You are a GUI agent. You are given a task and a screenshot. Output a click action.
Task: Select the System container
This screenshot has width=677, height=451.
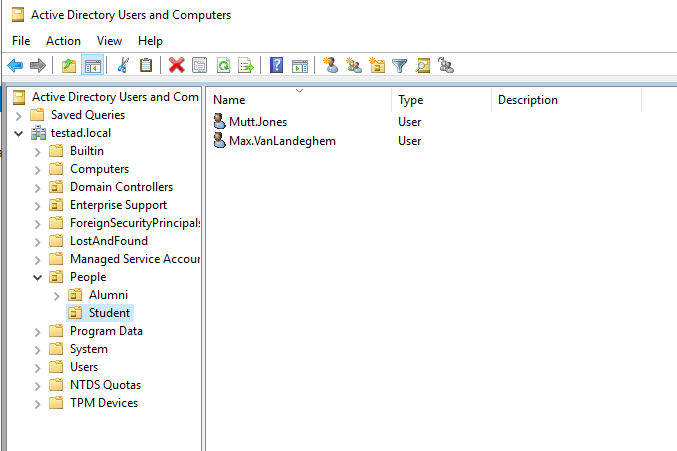point(89,349)
